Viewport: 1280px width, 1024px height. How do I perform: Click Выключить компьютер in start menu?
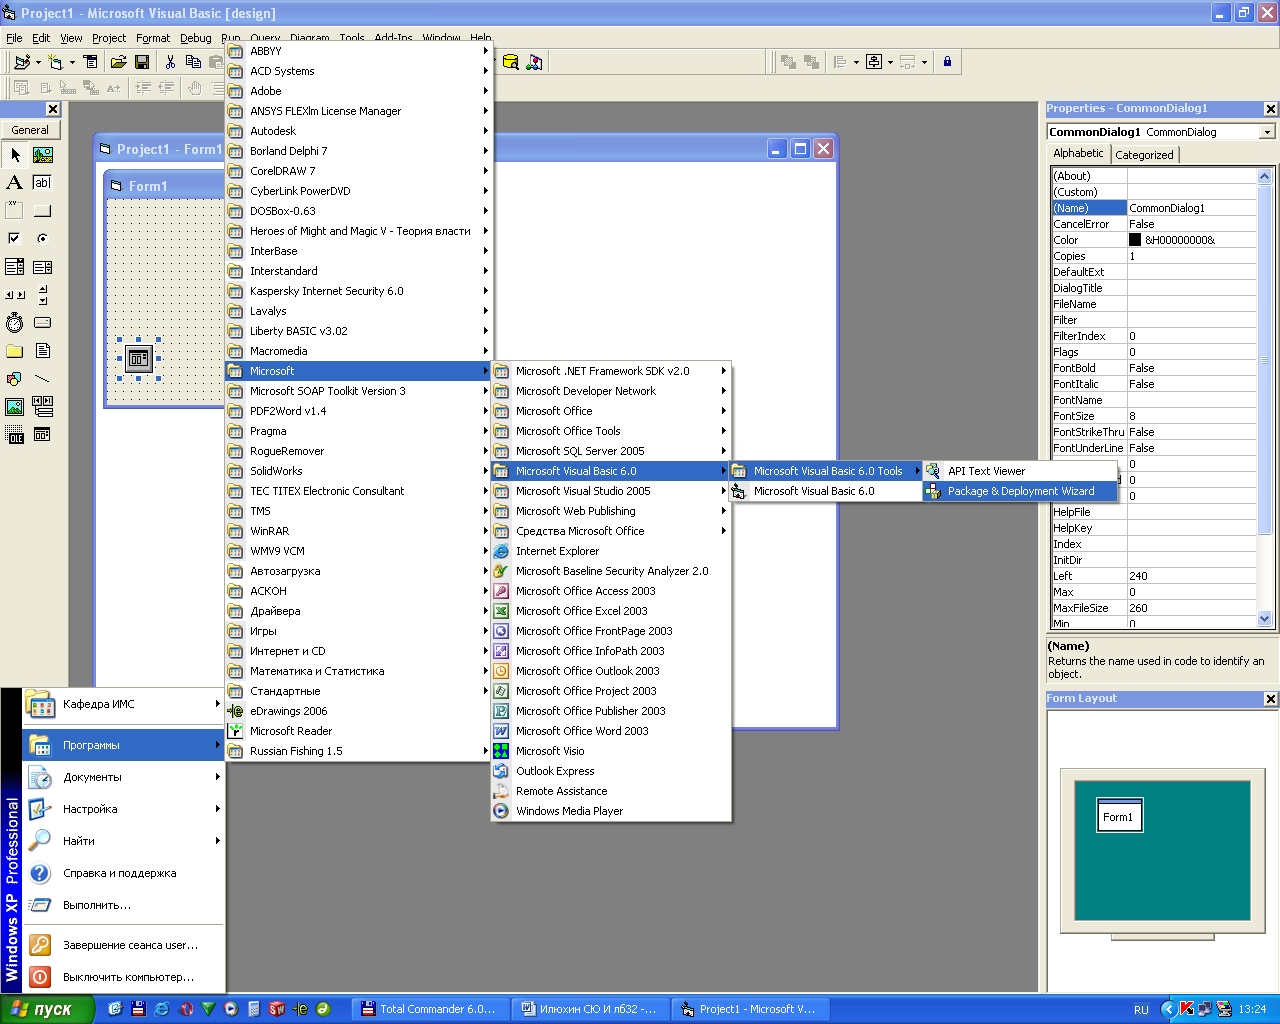point(123,977)
